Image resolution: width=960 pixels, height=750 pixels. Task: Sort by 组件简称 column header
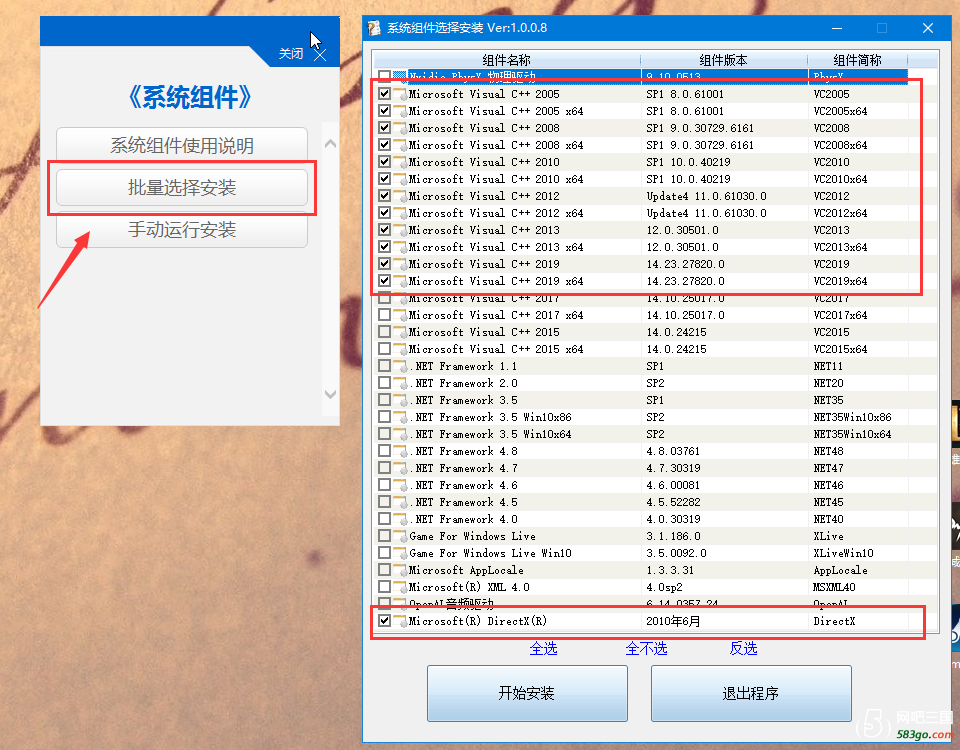click(857, 60)
